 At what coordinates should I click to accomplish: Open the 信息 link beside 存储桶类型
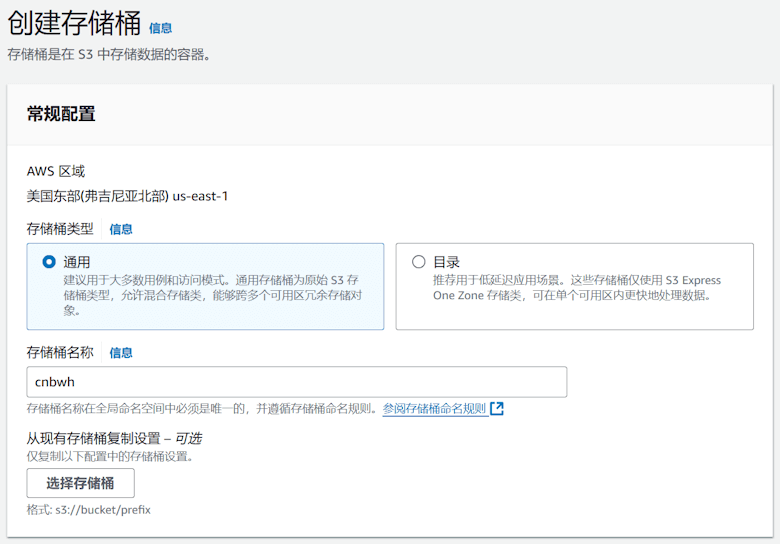[x=121, y=229]
